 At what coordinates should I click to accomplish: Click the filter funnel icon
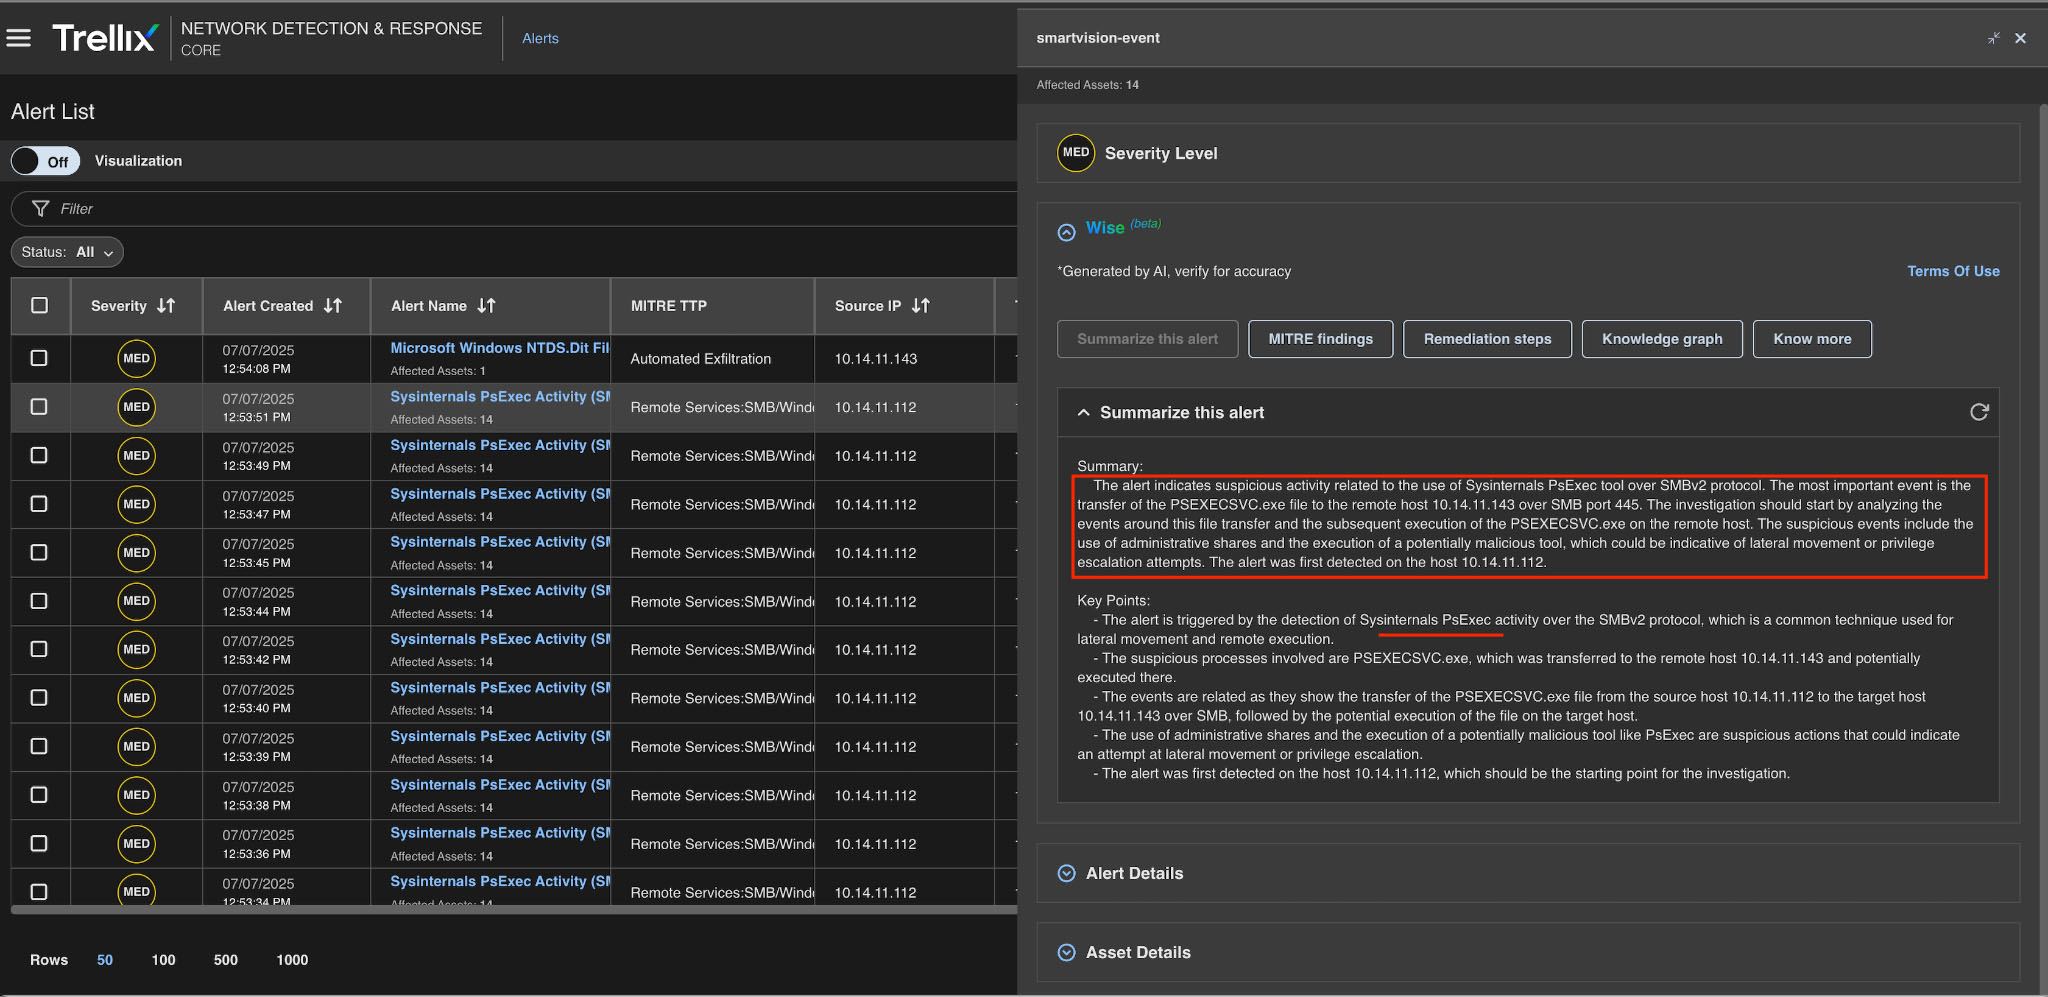[x=41, y=209]
